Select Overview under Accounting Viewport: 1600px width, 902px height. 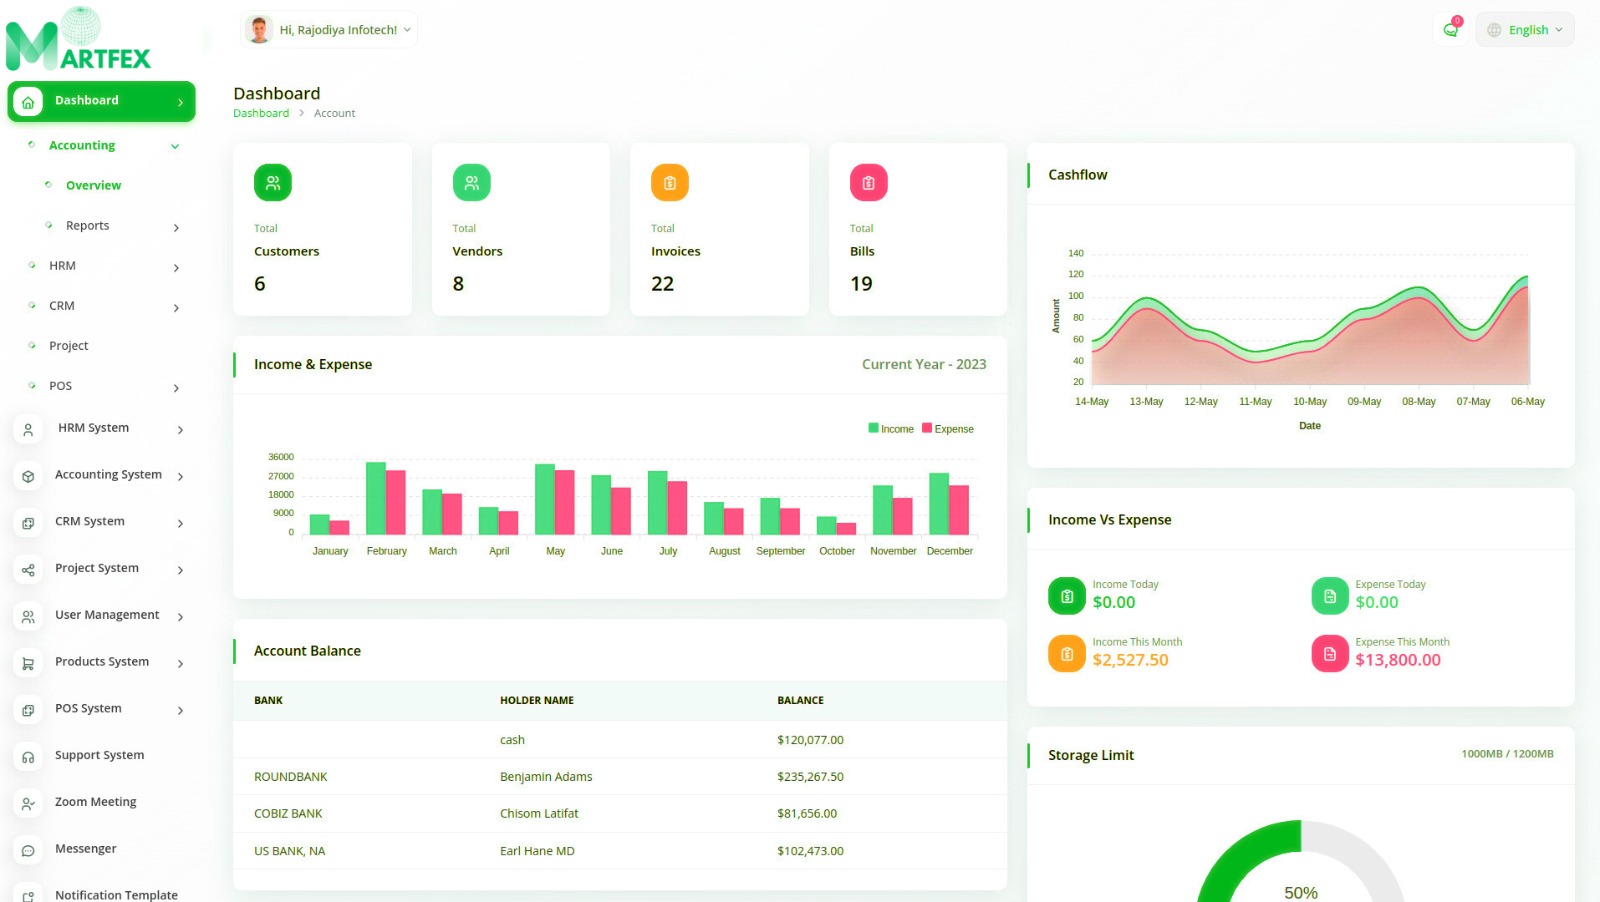pos(93,186)
